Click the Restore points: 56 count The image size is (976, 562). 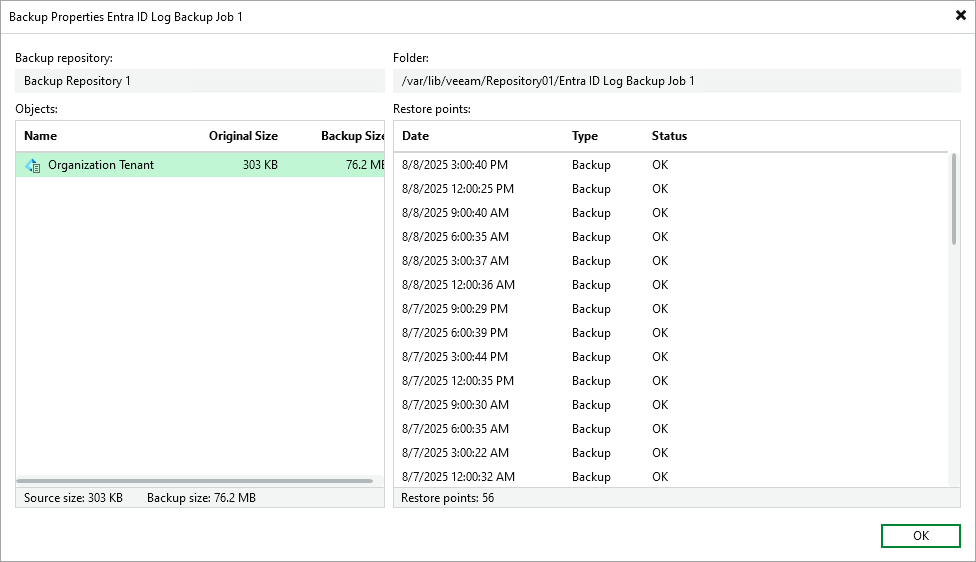(x=448, y=498)
